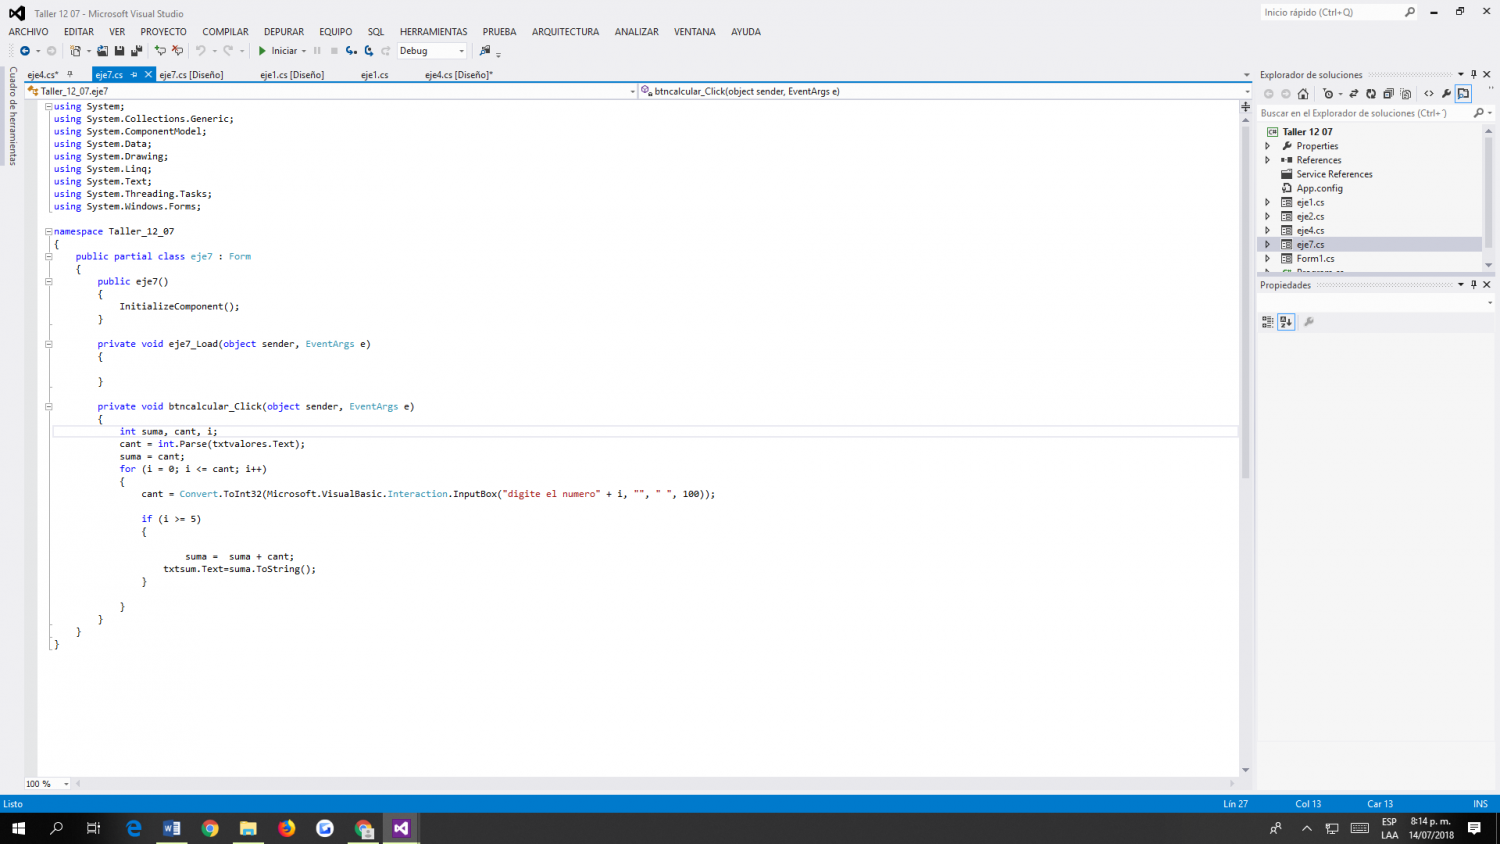This screenshot has width=1500, height=844.
Task: Switch to the eje4.cs* tab
Action: pos(43,75)
